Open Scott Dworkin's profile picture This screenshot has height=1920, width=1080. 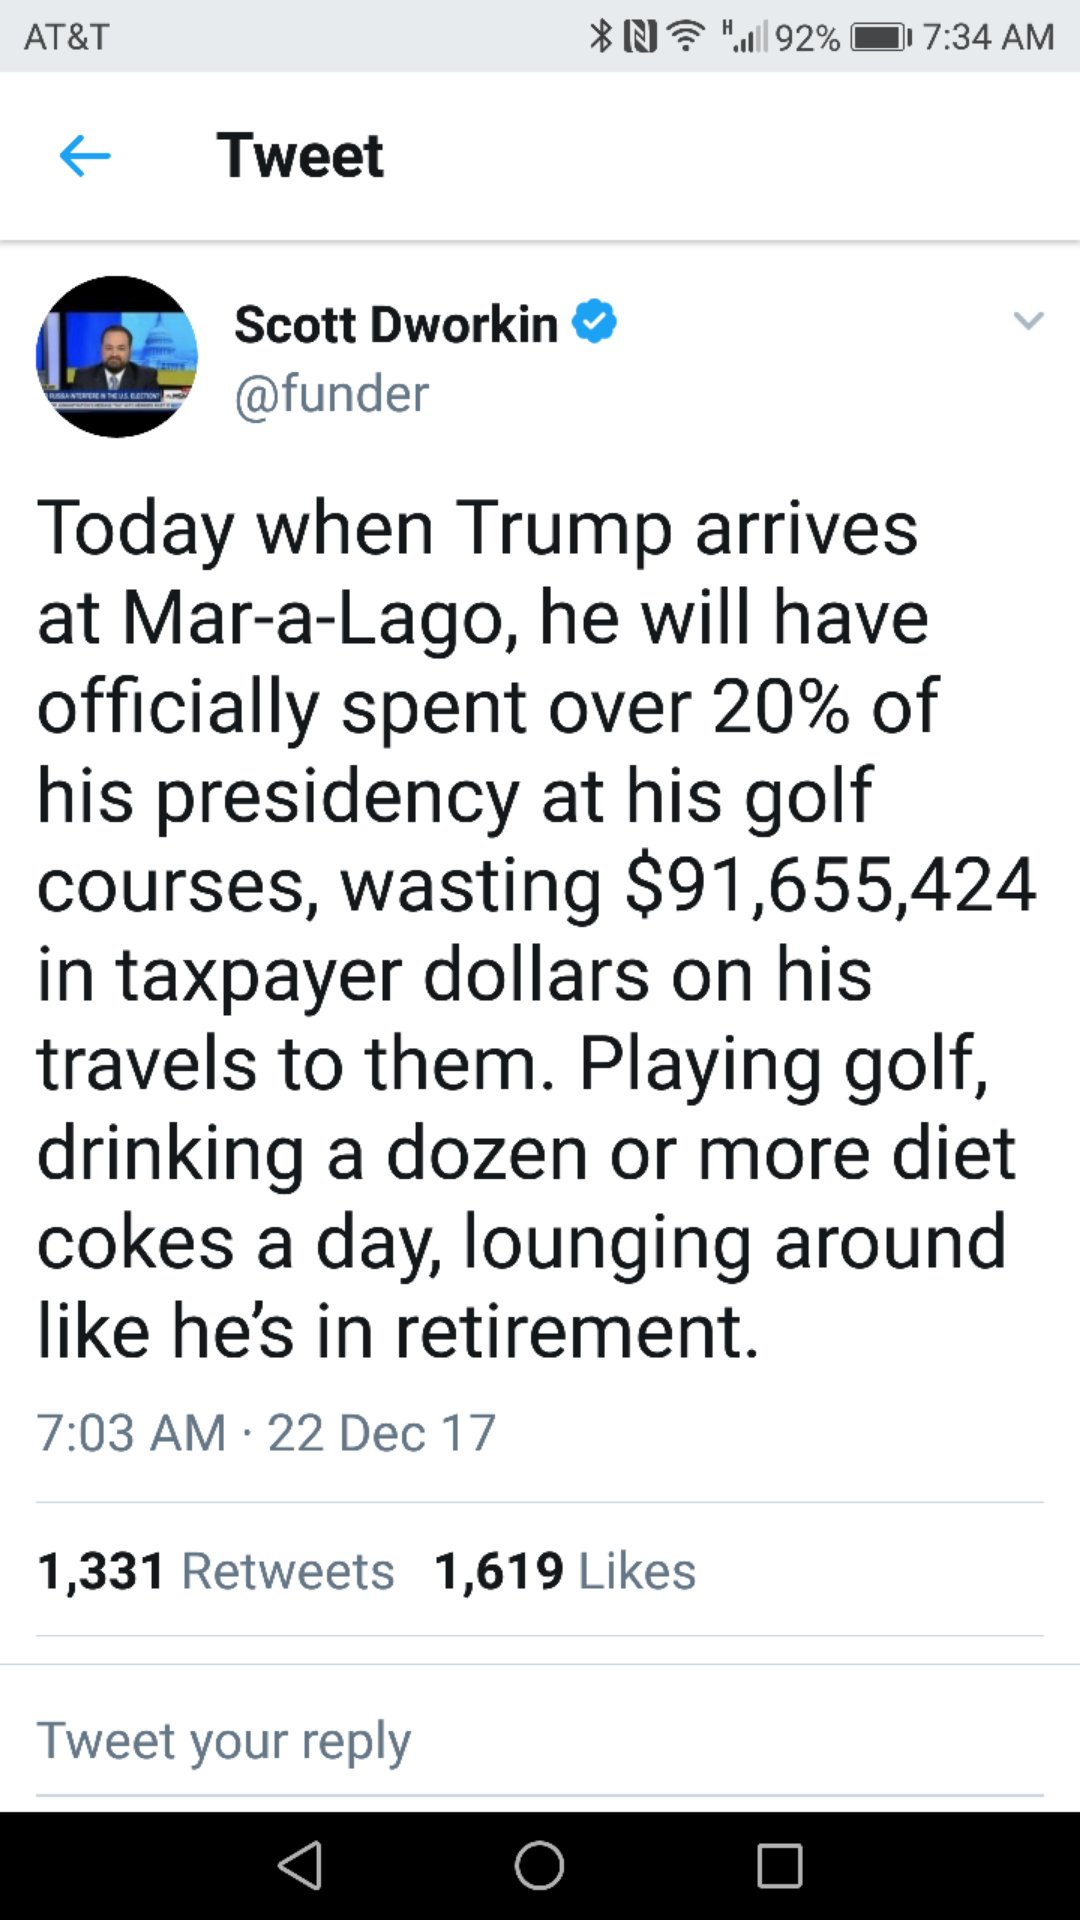click(117, 357)
